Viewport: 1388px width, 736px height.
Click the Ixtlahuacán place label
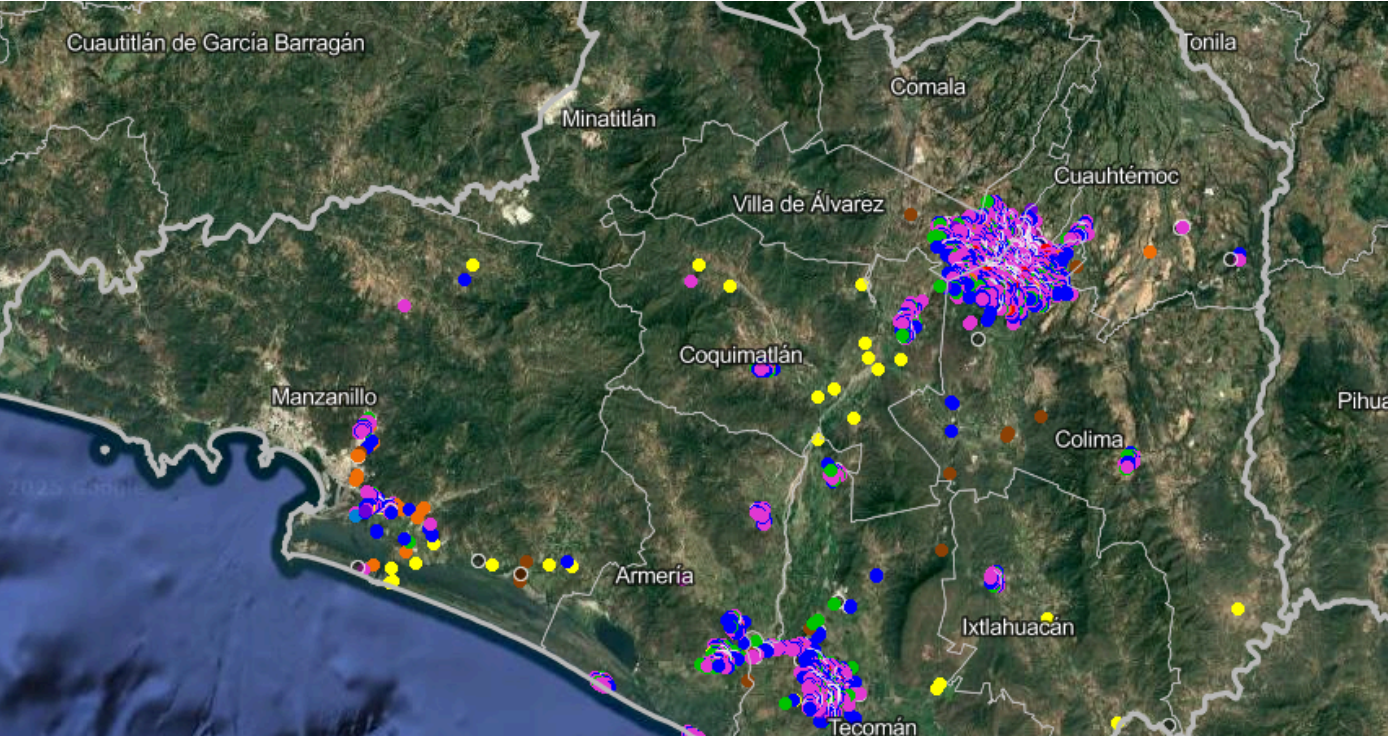(1018, 628)
